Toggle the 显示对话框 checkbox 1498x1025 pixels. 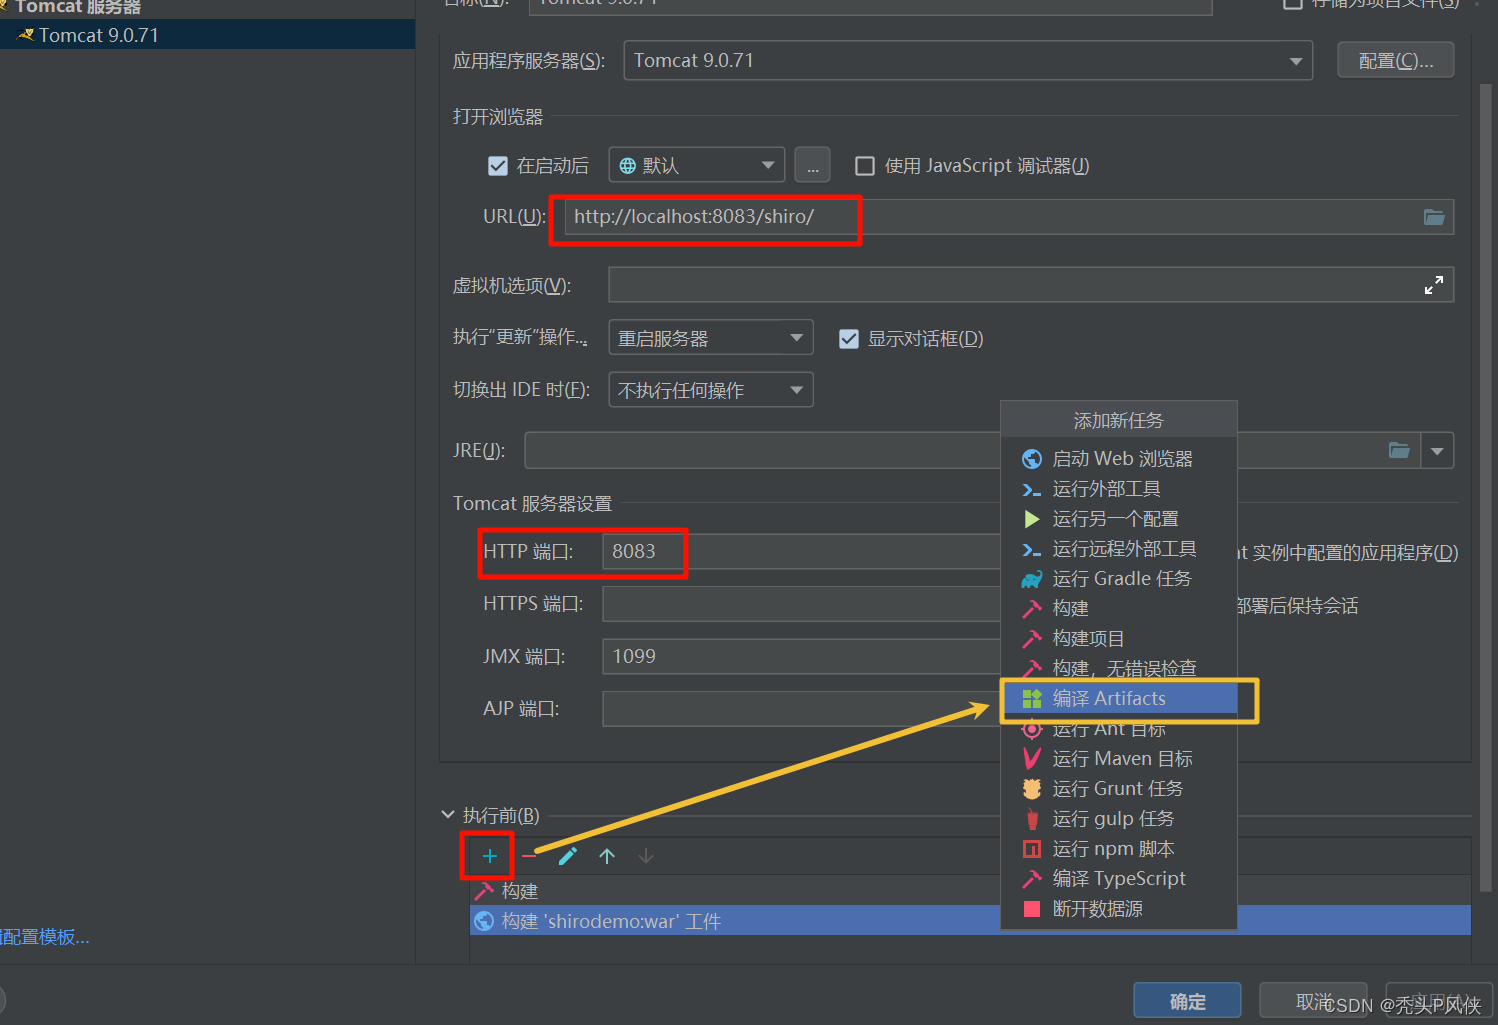(x=849, y=339)
